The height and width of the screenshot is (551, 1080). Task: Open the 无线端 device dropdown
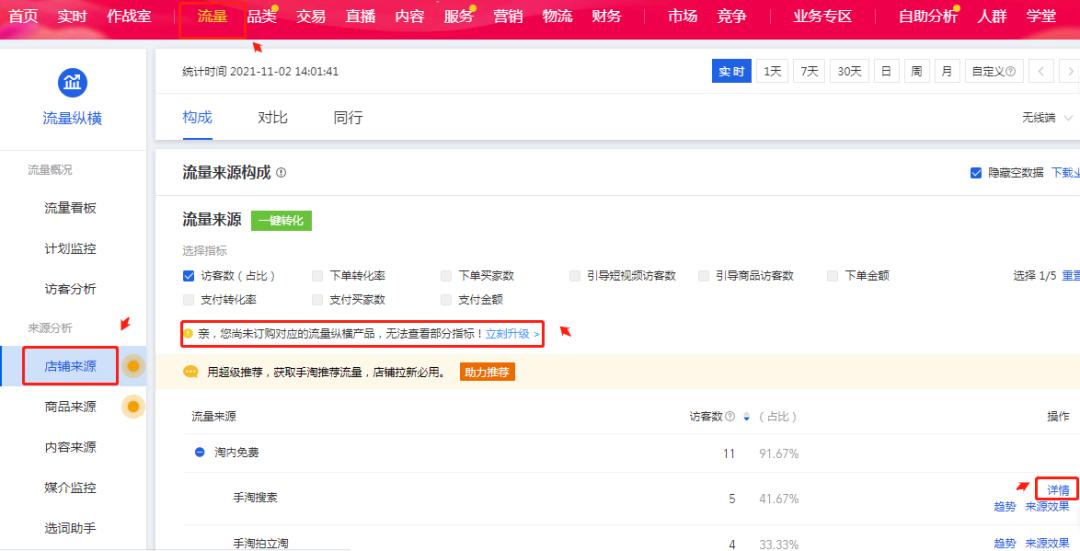coord(1047,118)
